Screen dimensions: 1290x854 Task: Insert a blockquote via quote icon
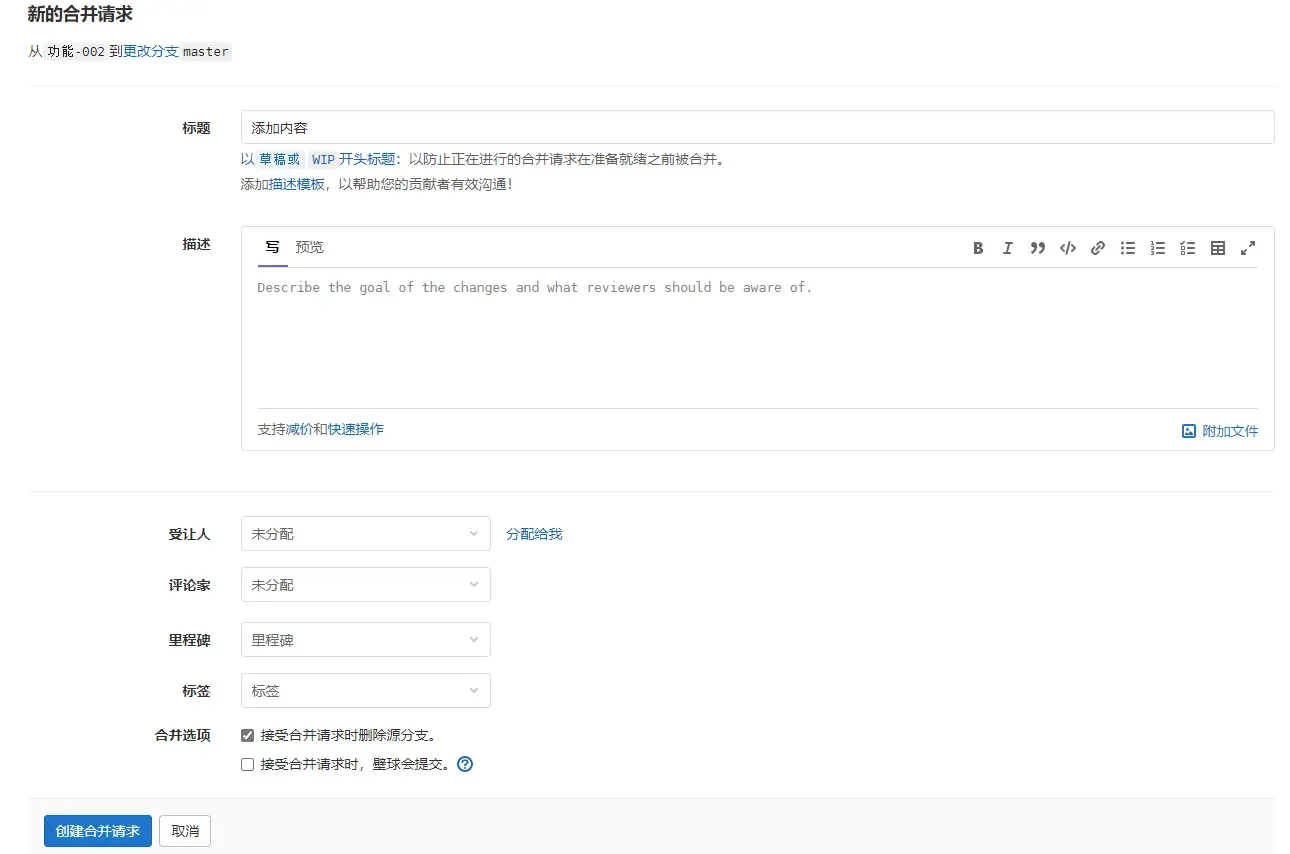(x=1038, y=248)
